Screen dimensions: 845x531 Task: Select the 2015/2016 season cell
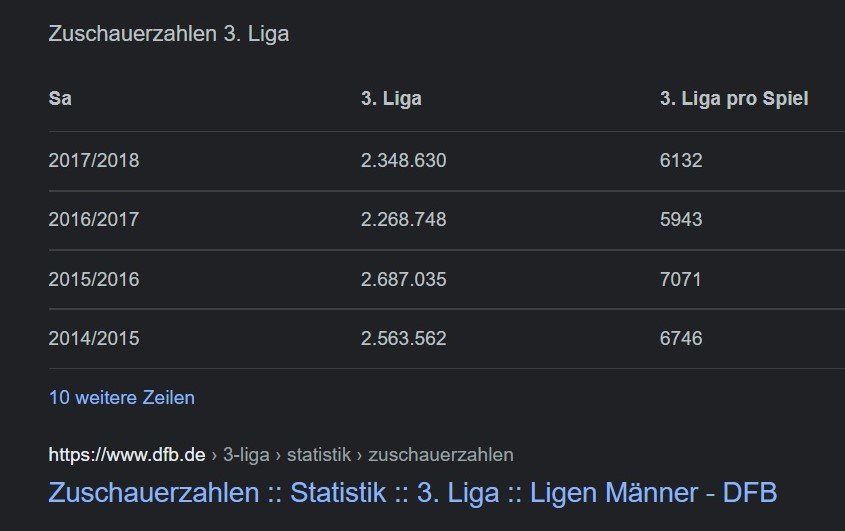pos(94,279)
